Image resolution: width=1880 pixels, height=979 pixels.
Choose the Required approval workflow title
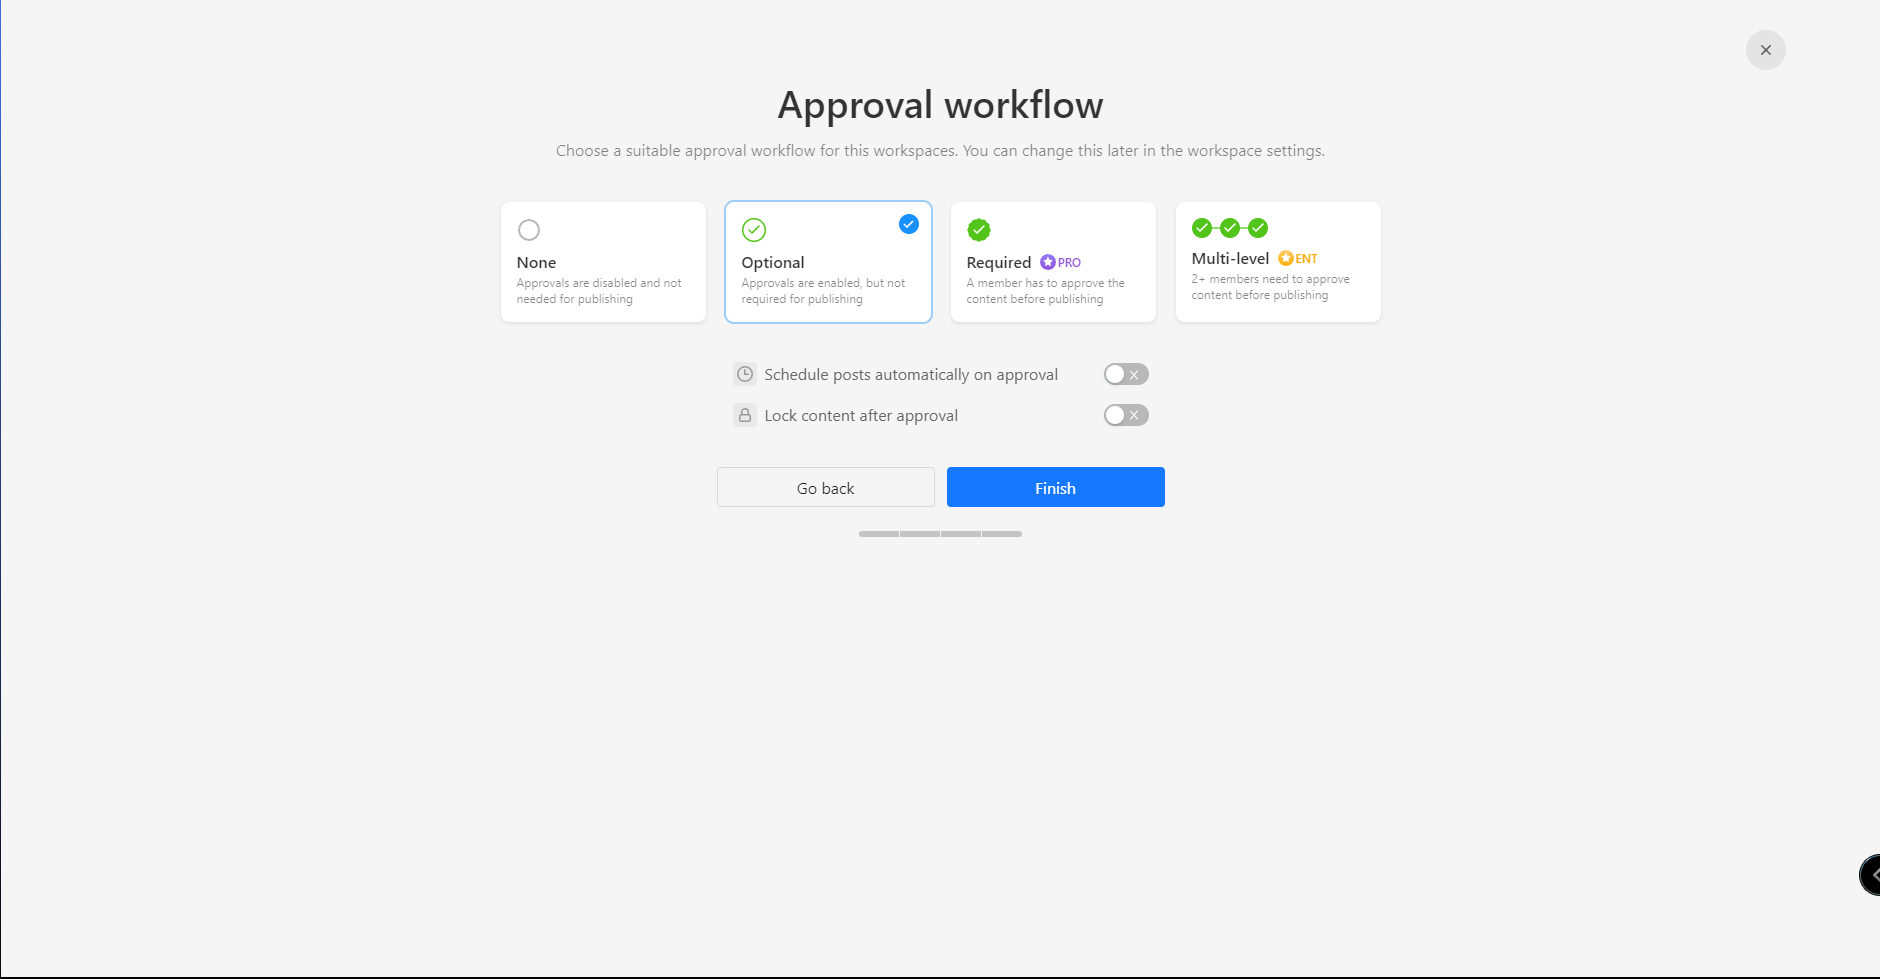[x=998, y=262]
